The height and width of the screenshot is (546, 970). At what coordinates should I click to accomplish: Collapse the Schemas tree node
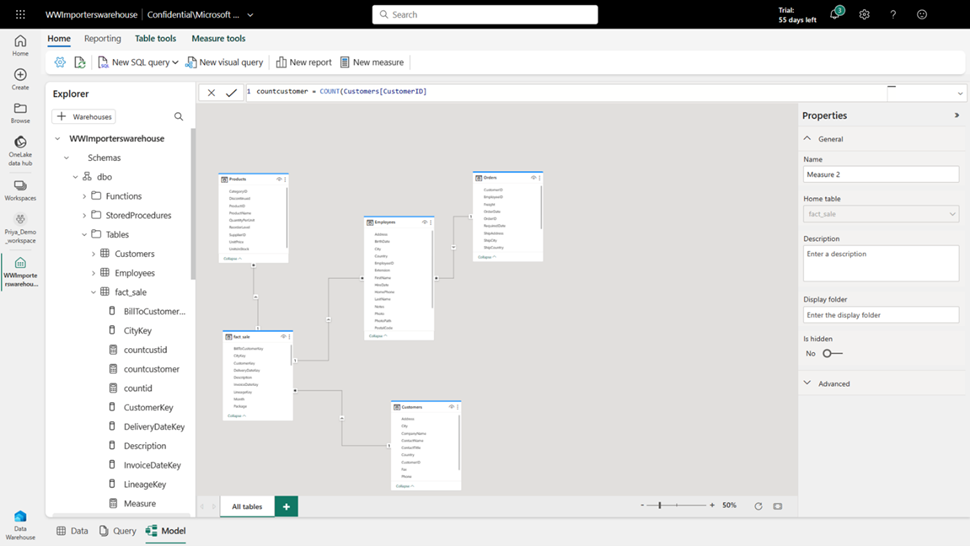pos(67,158)
